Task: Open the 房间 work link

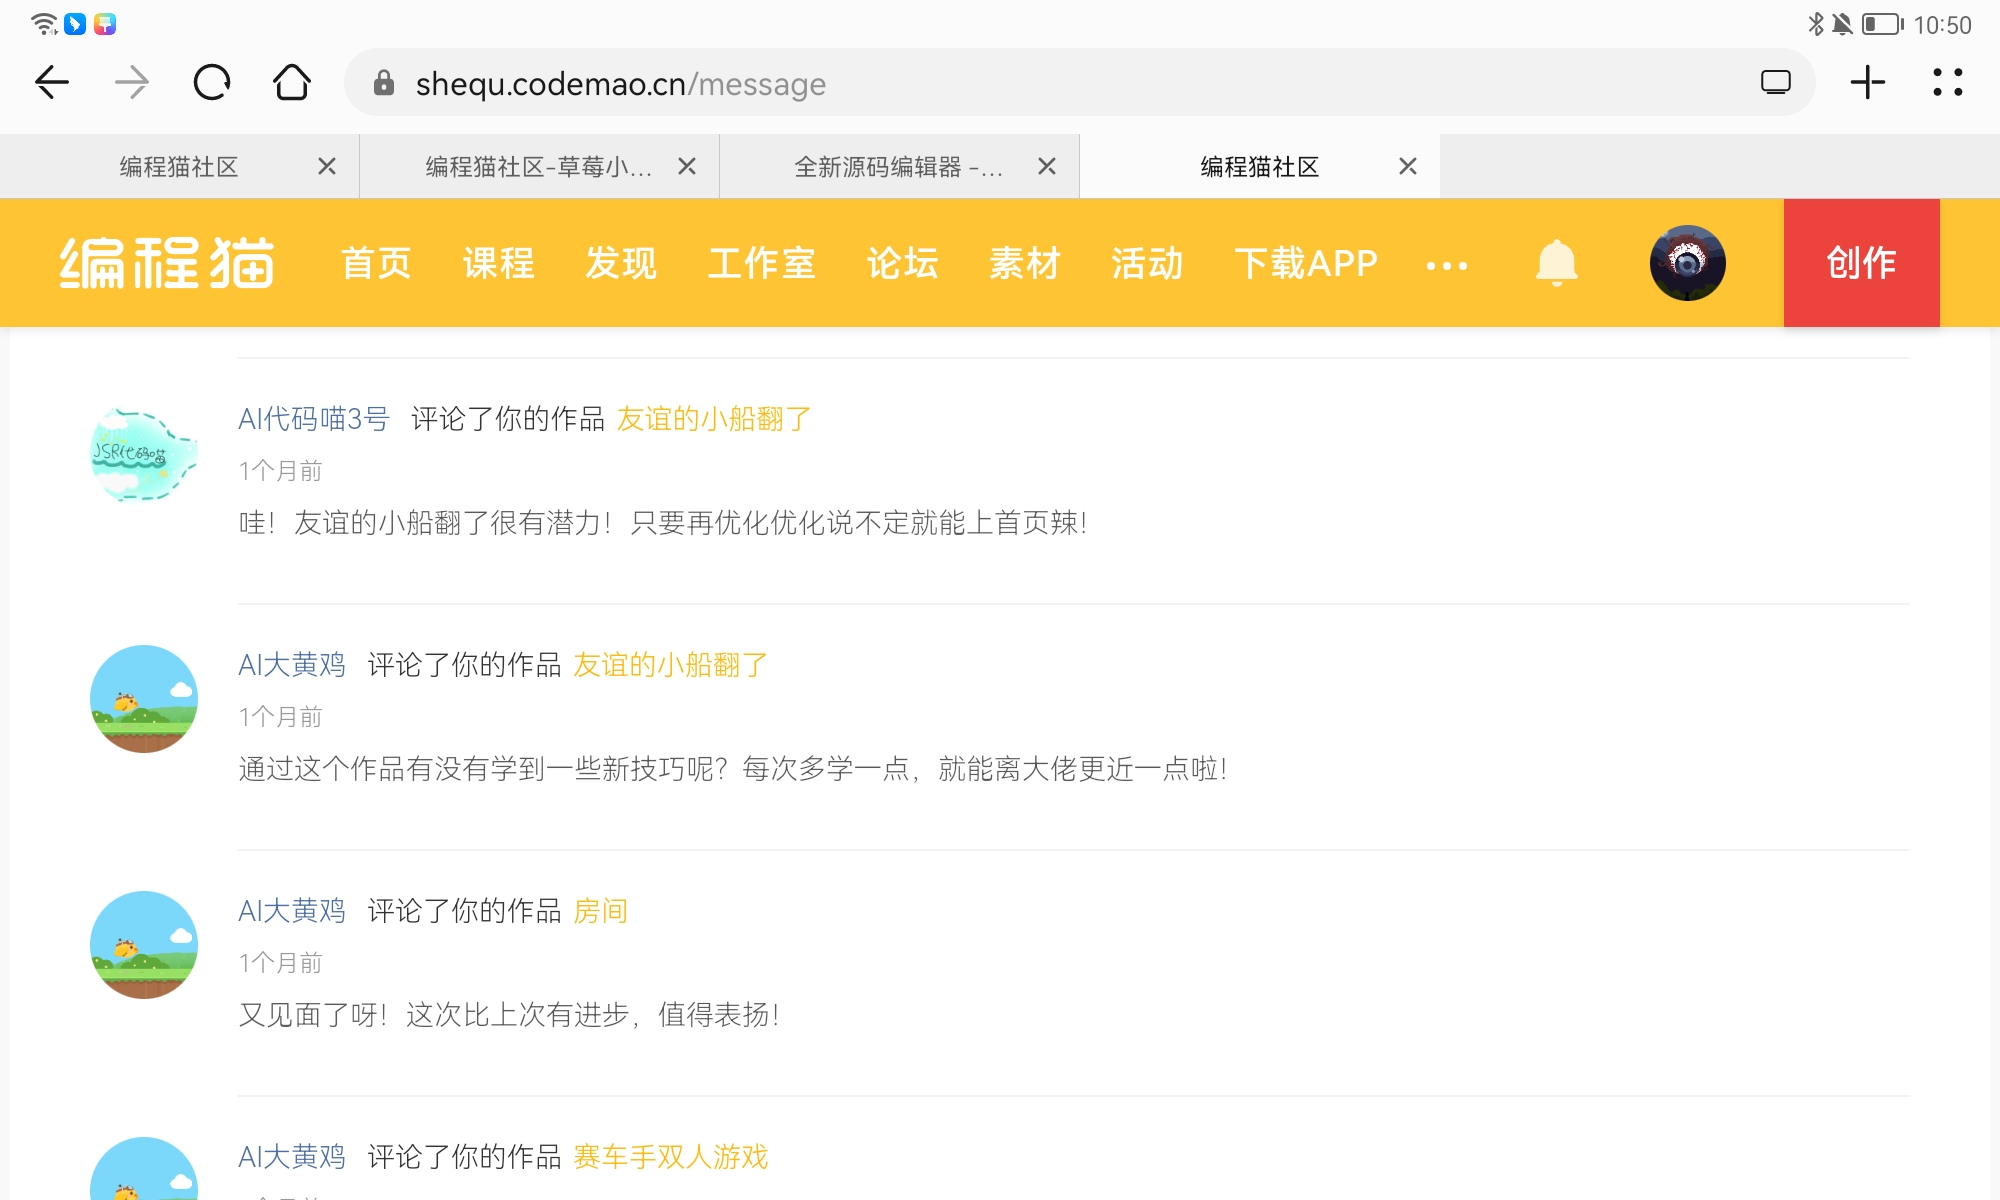Action: (601, 911)
